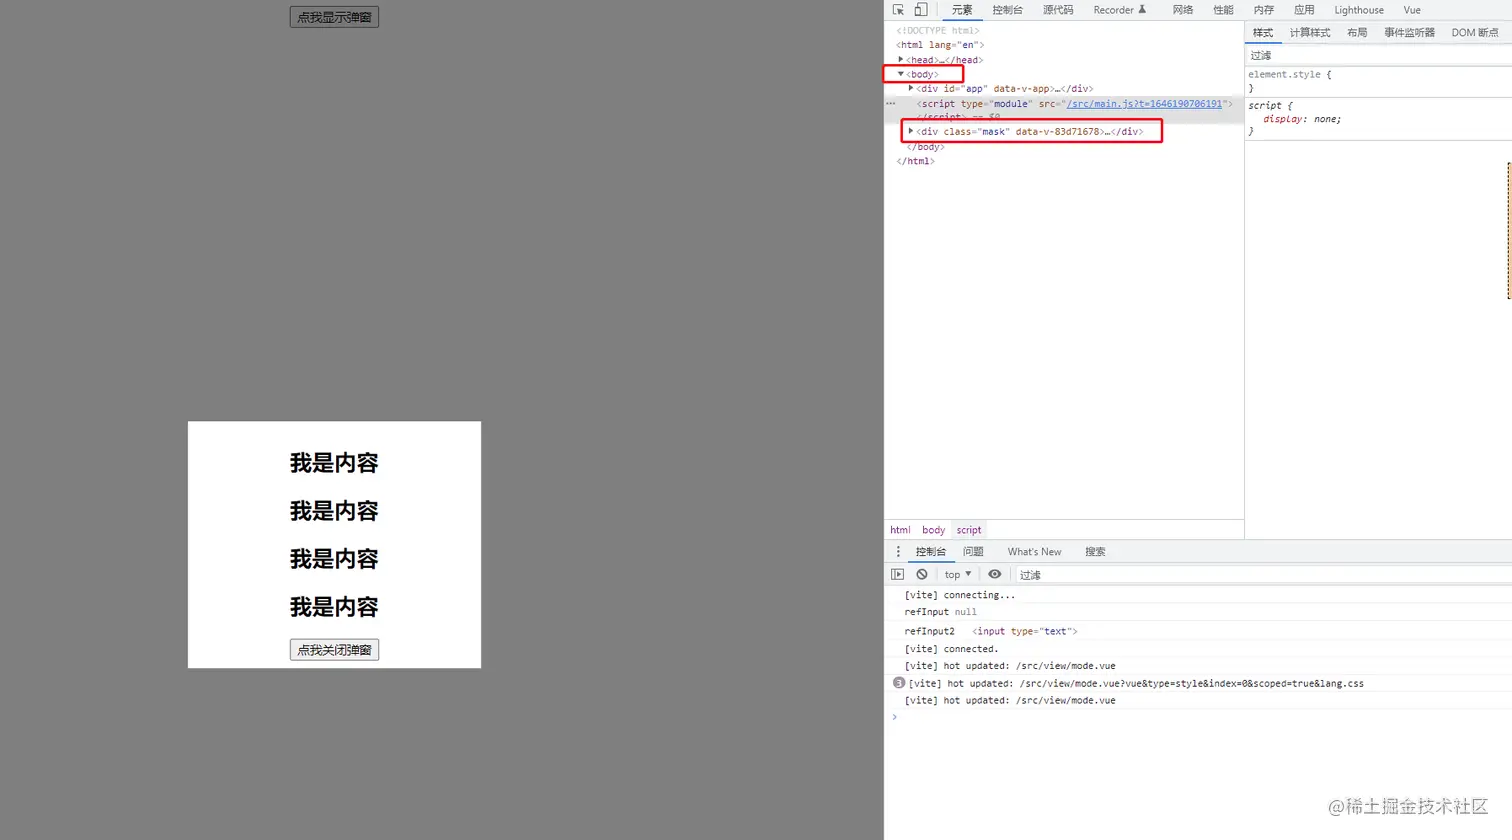The height and width of the screenshot is (840, 1512).
Task: Click the first 我是内容 heading in the modal
Action: click(334, 463)
